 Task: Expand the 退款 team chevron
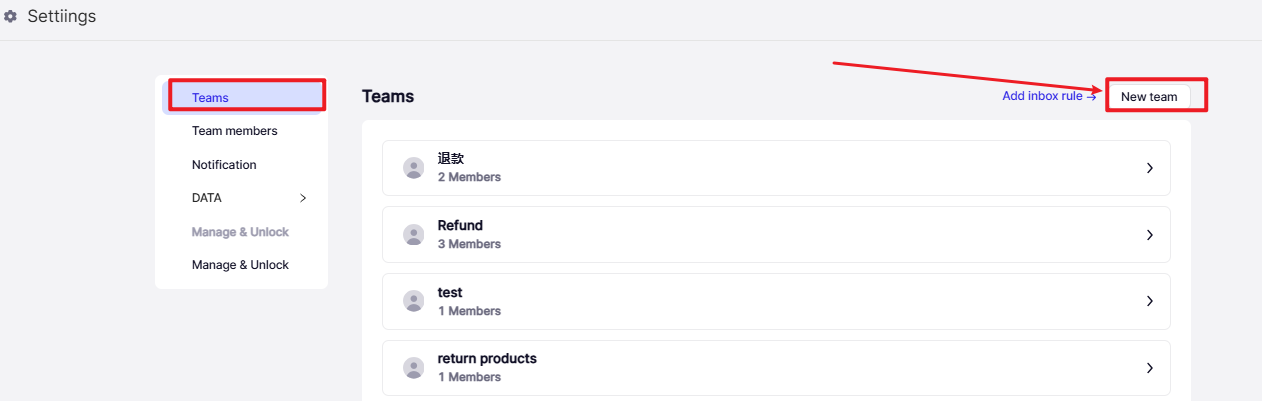coord(1150,168)
